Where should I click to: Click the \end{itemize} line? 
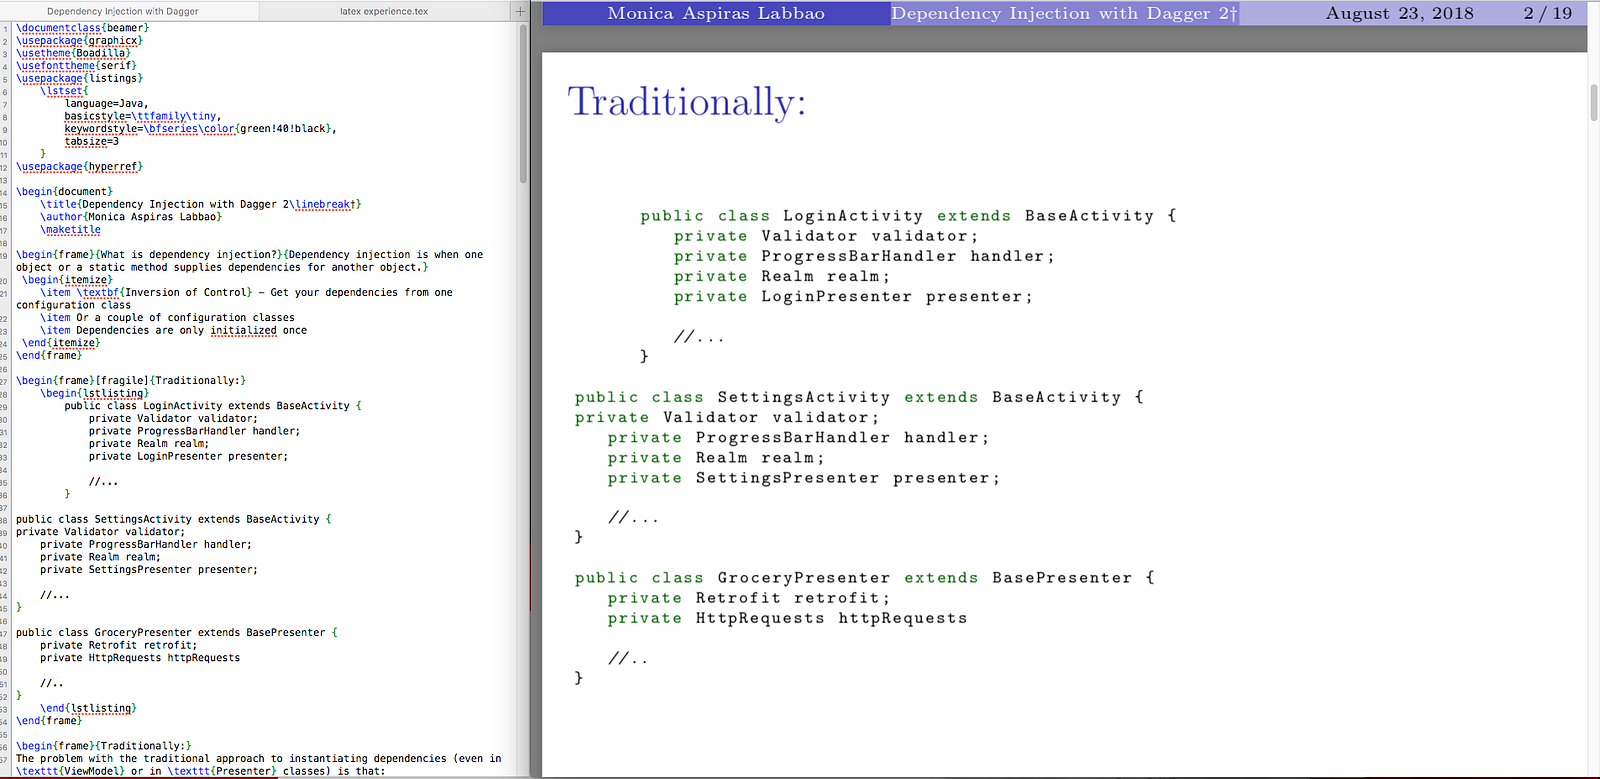tap(61, 343)
